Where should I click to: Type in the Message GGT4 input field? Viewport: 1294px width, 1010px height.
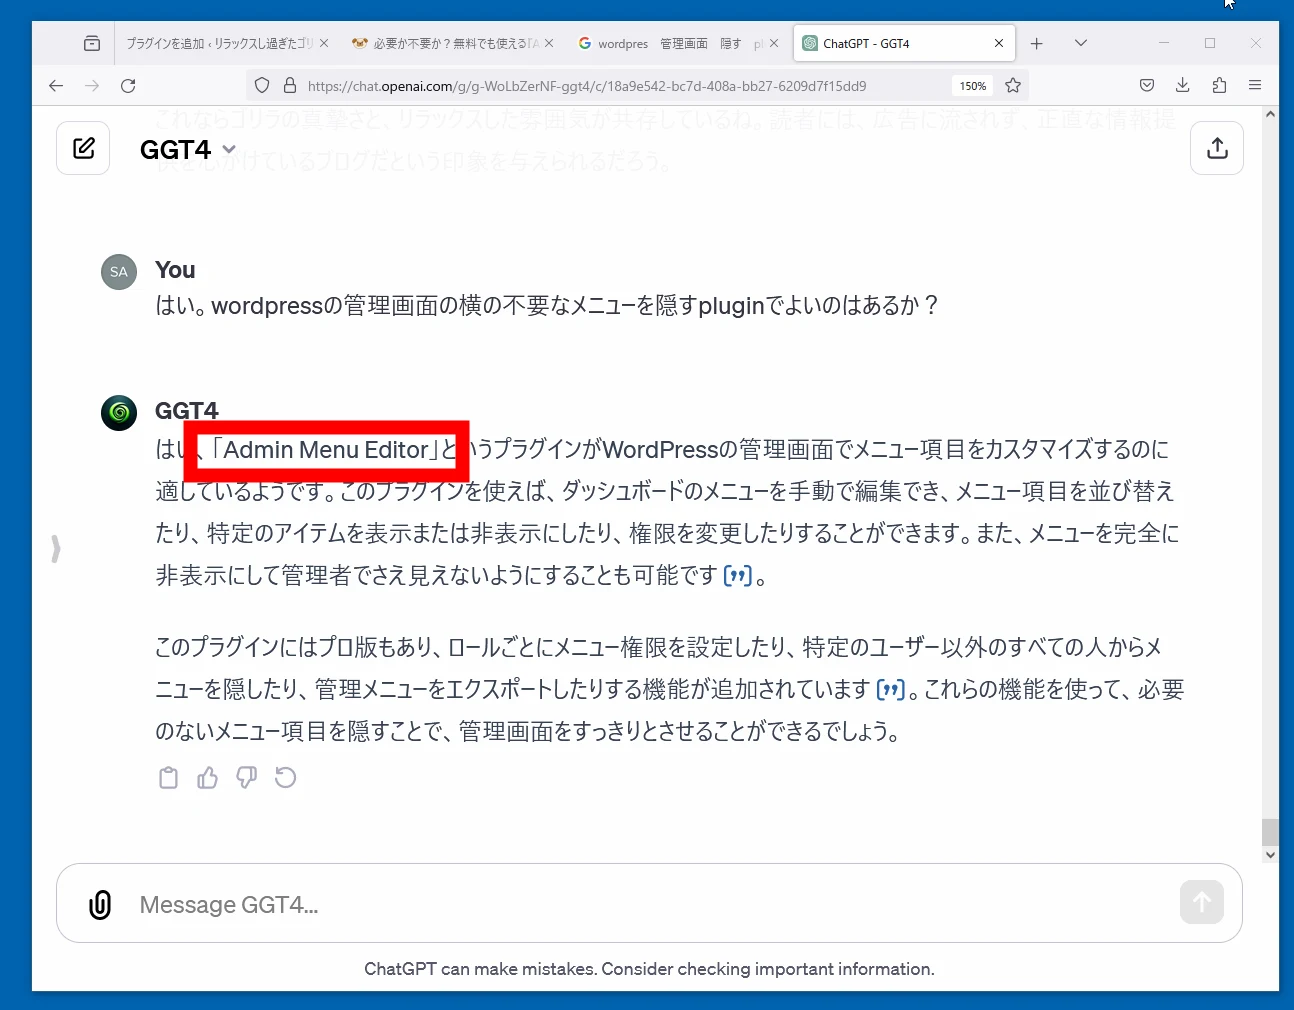coord(640,905)
